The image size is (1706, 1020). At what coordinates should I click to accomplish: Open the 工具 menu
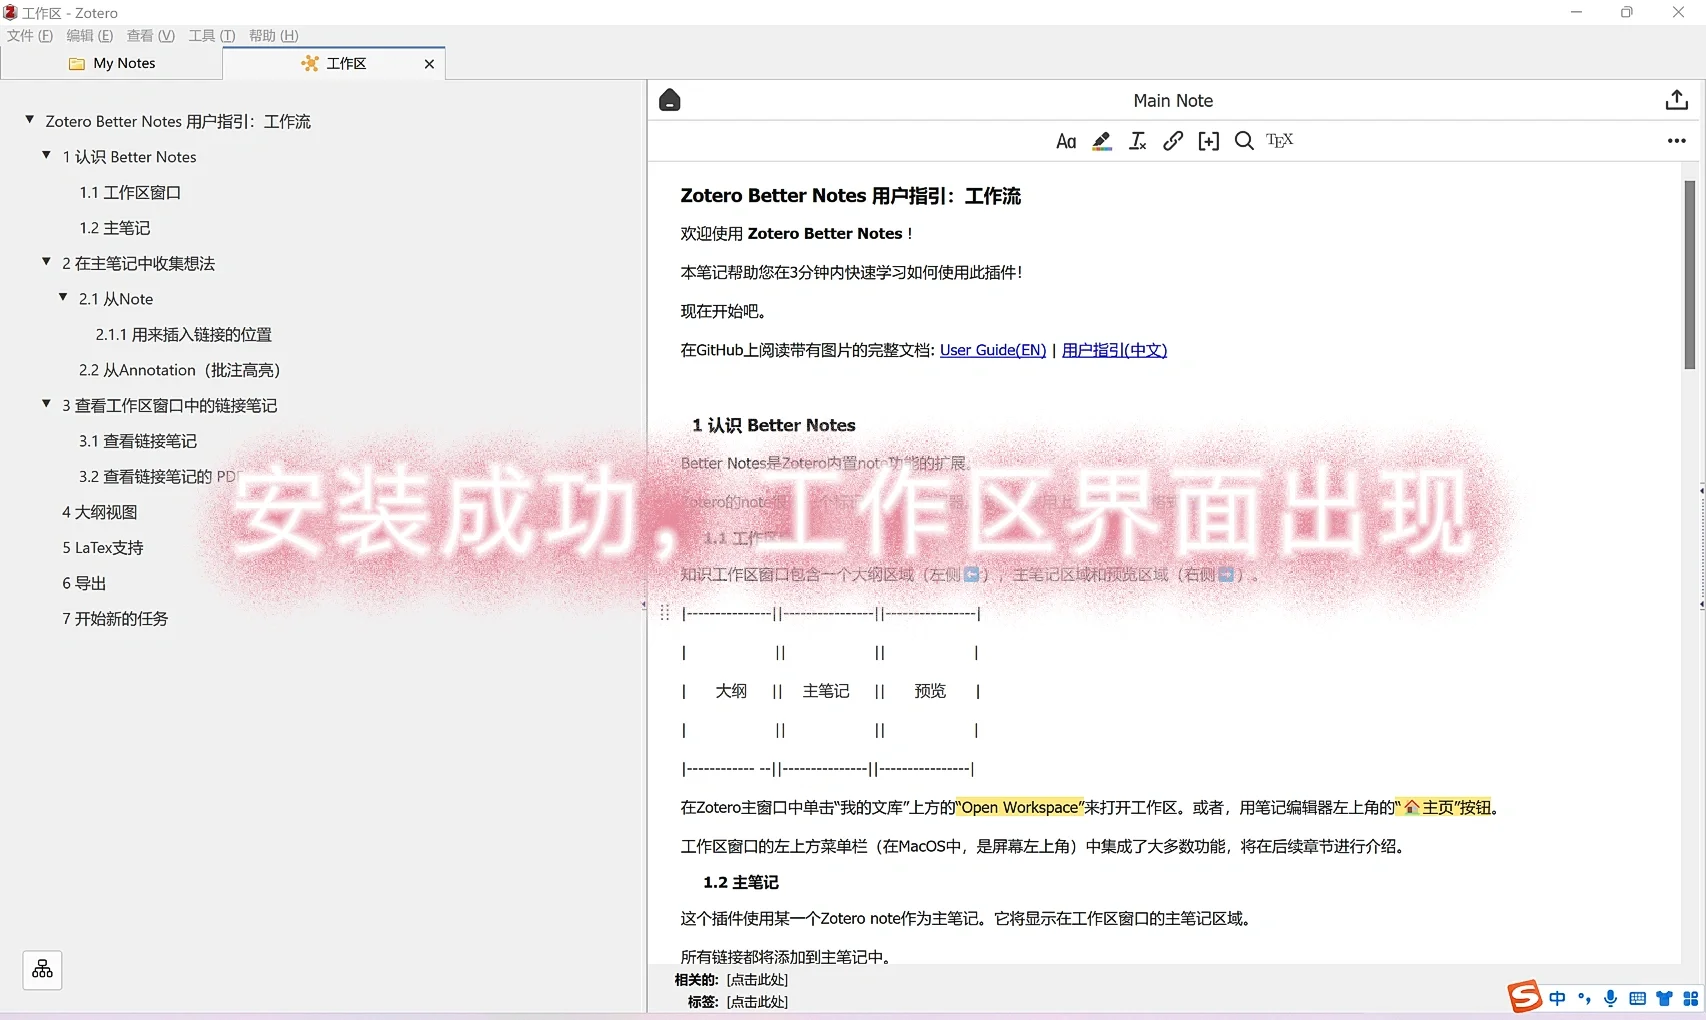pos(210,35)
